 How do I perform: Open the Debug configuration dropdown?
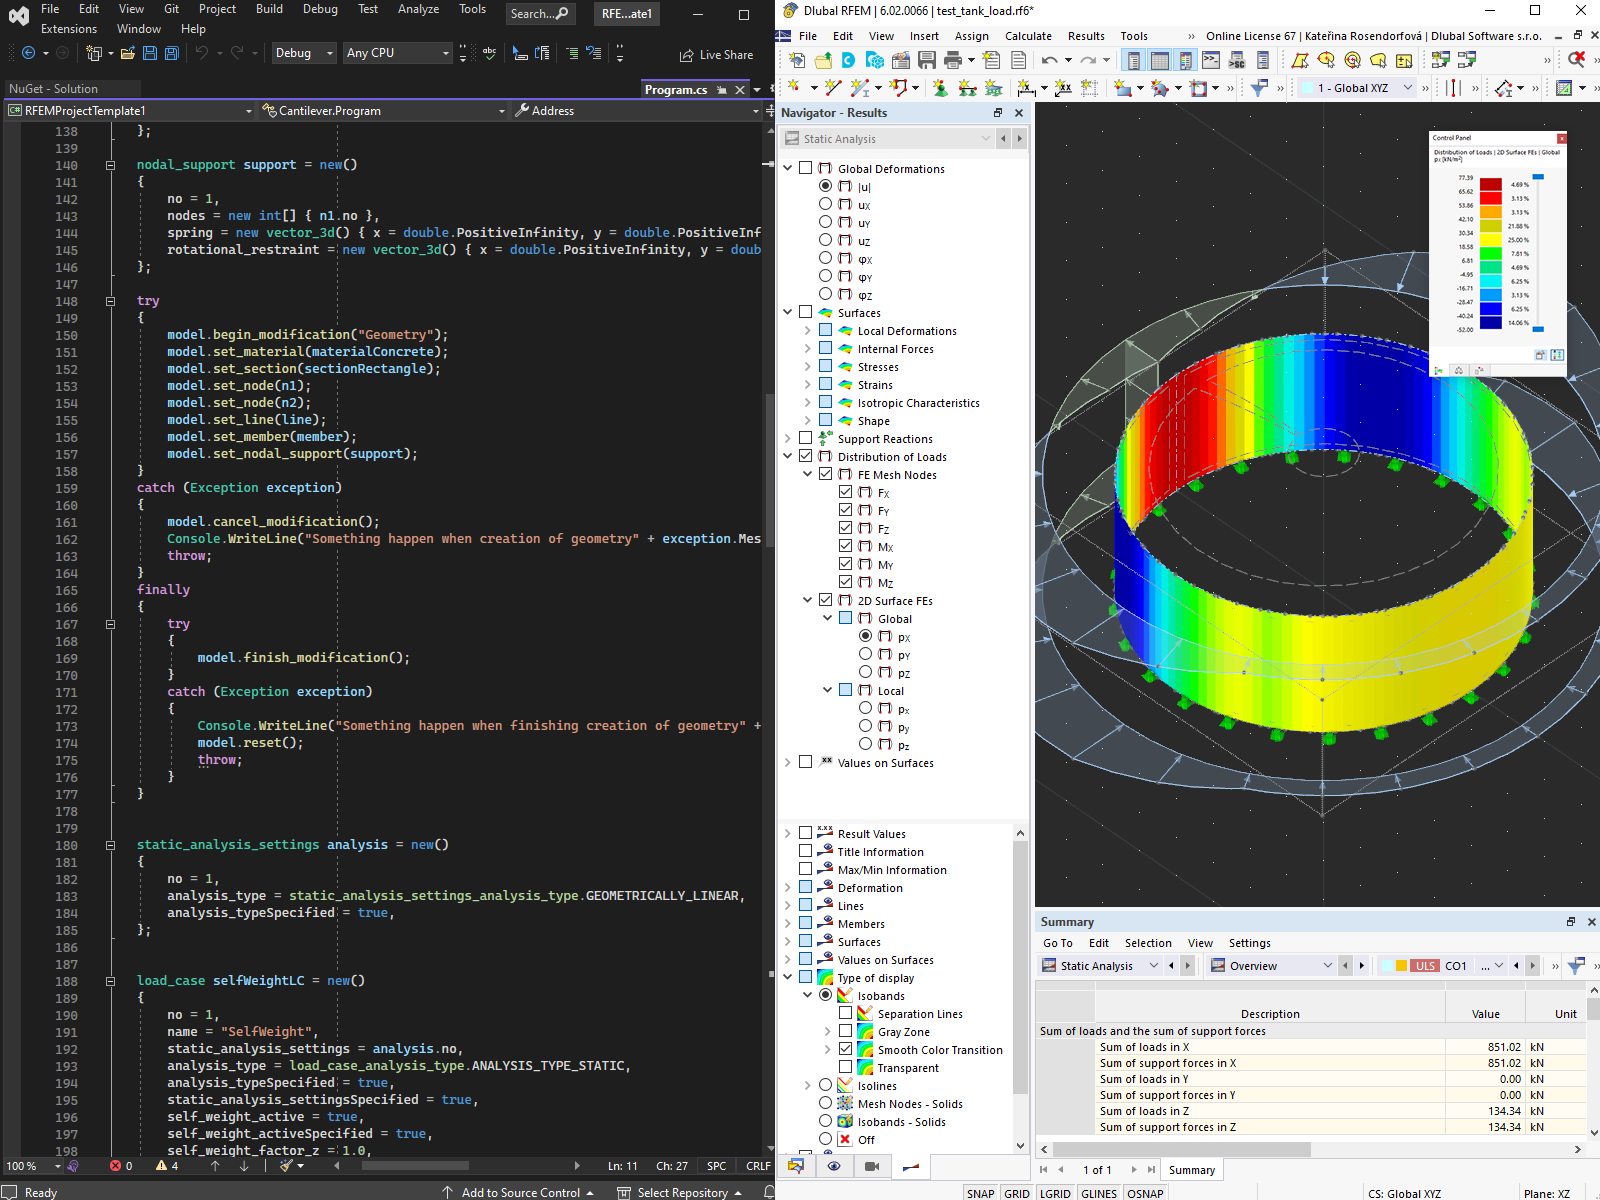tap(304, 53)
